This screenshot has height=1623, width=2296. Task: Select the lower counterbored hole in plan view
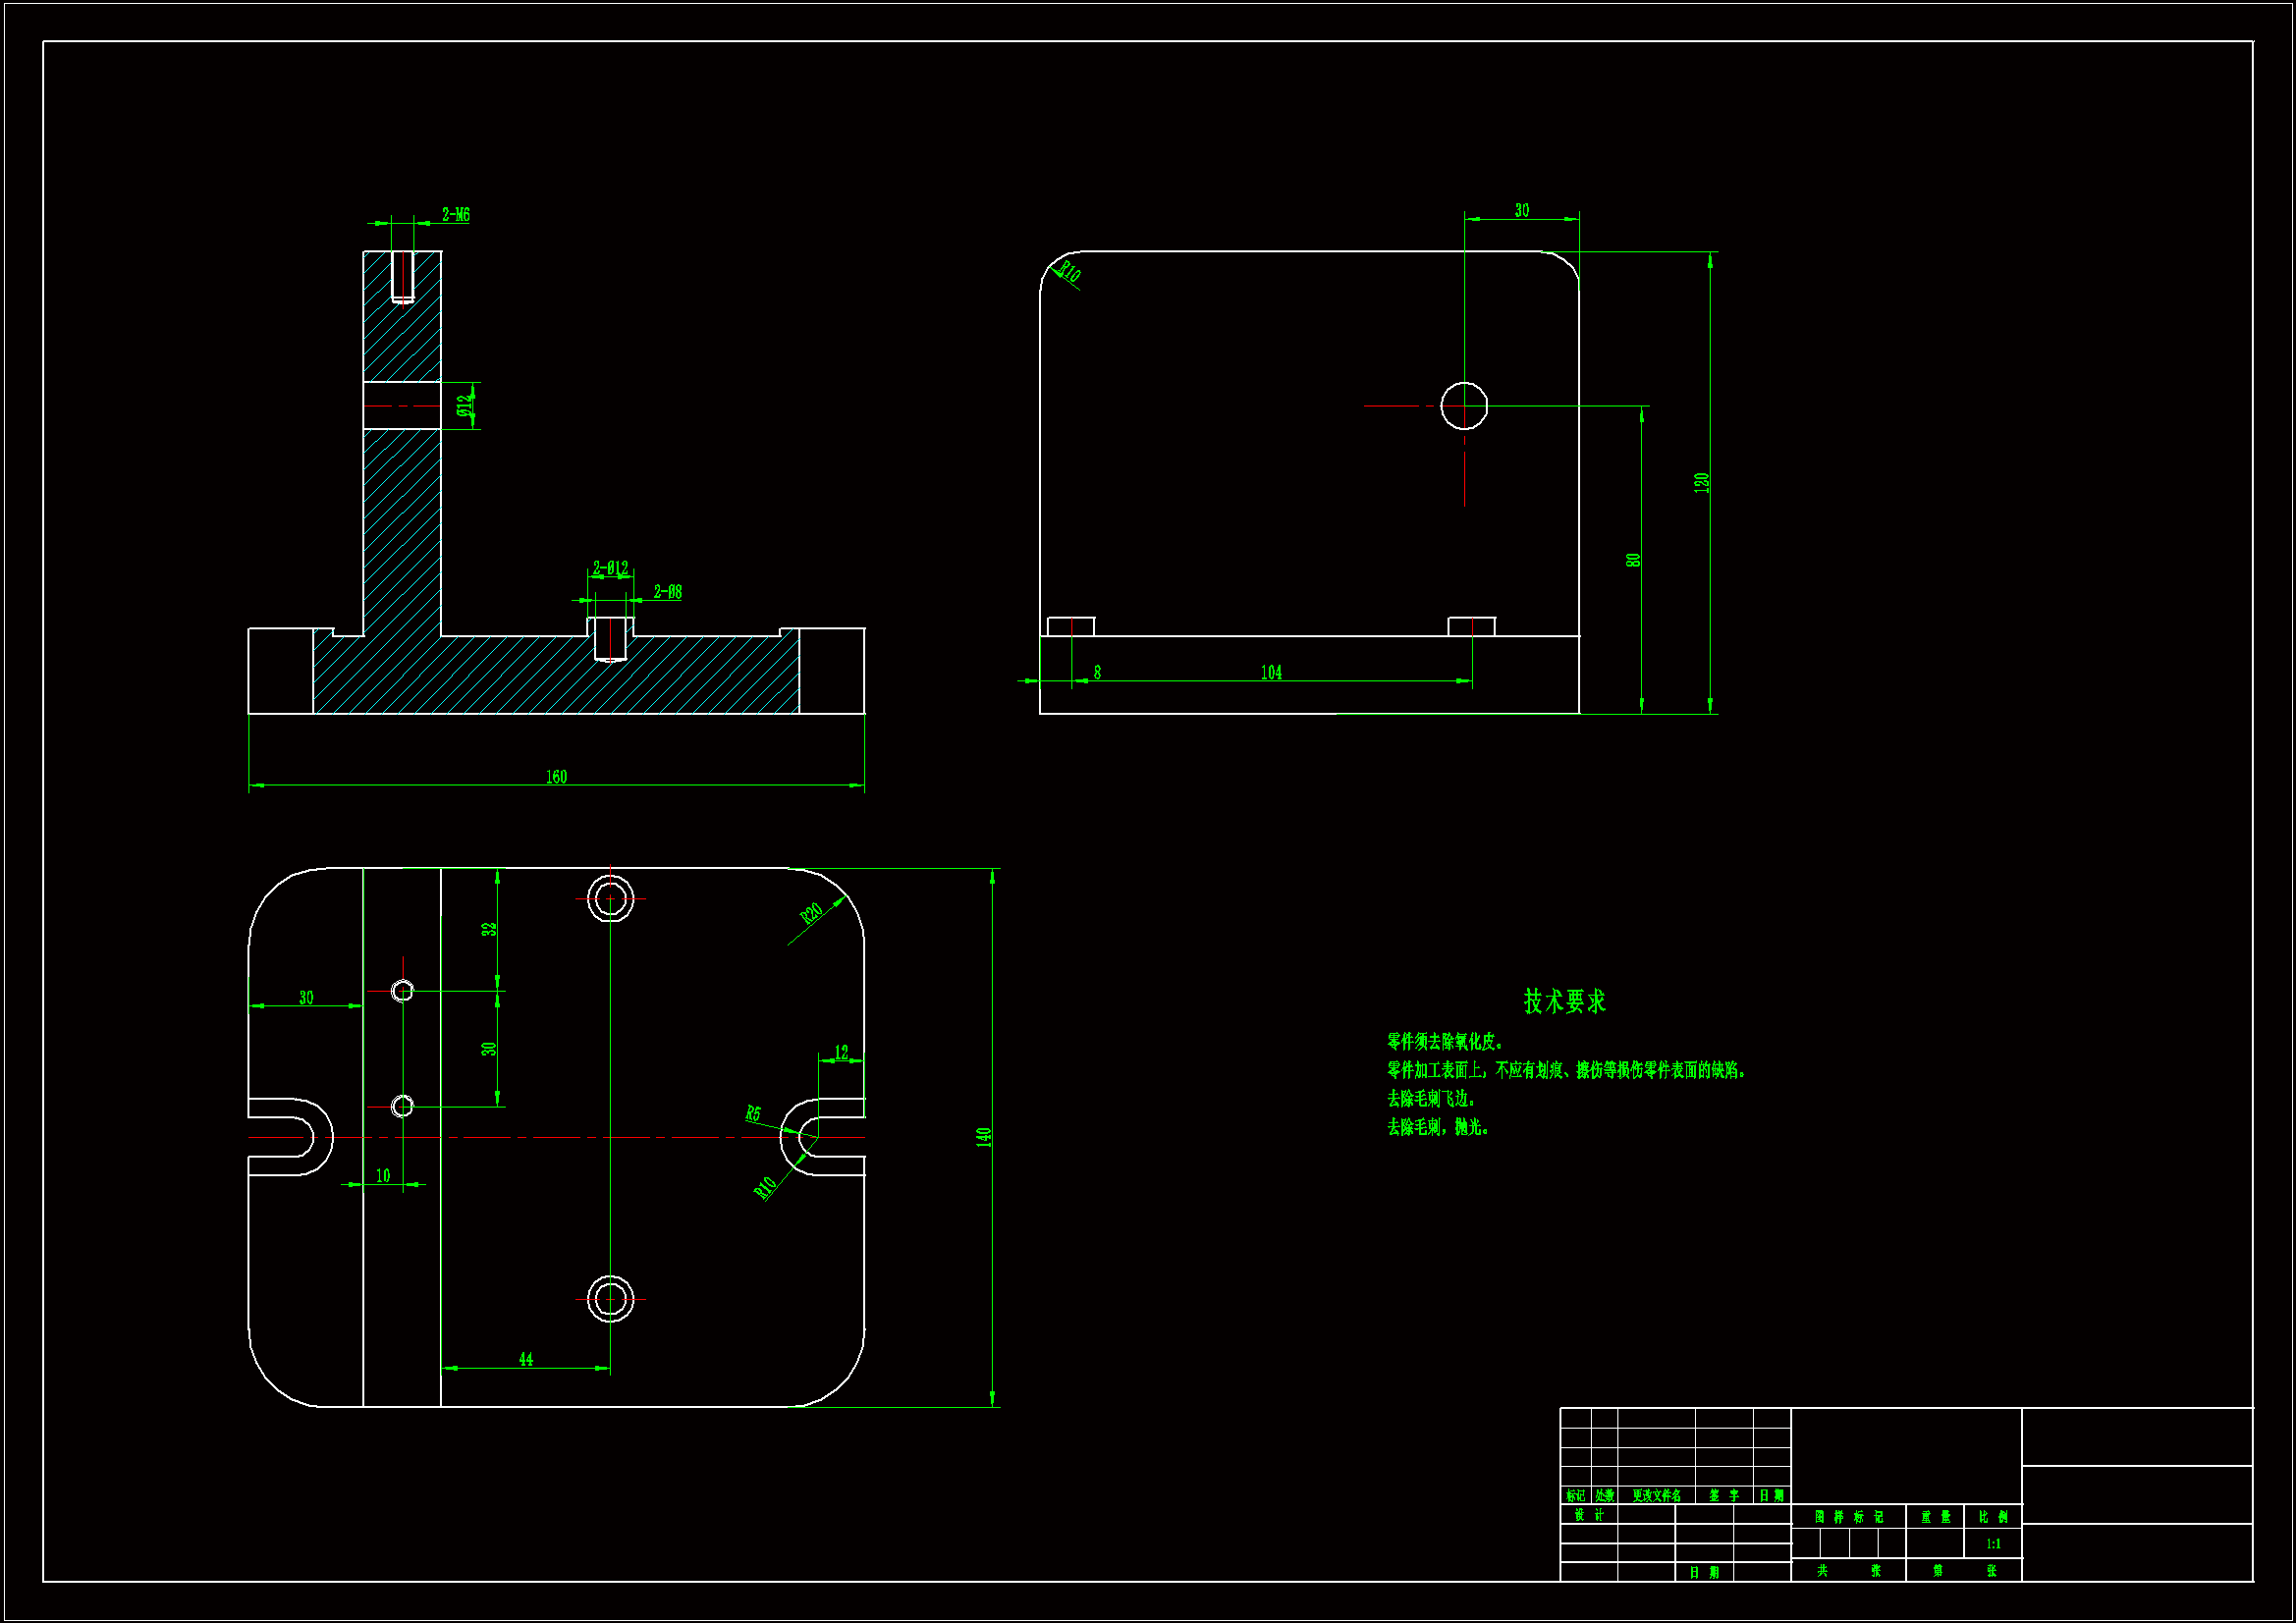tap(610, 1299)
